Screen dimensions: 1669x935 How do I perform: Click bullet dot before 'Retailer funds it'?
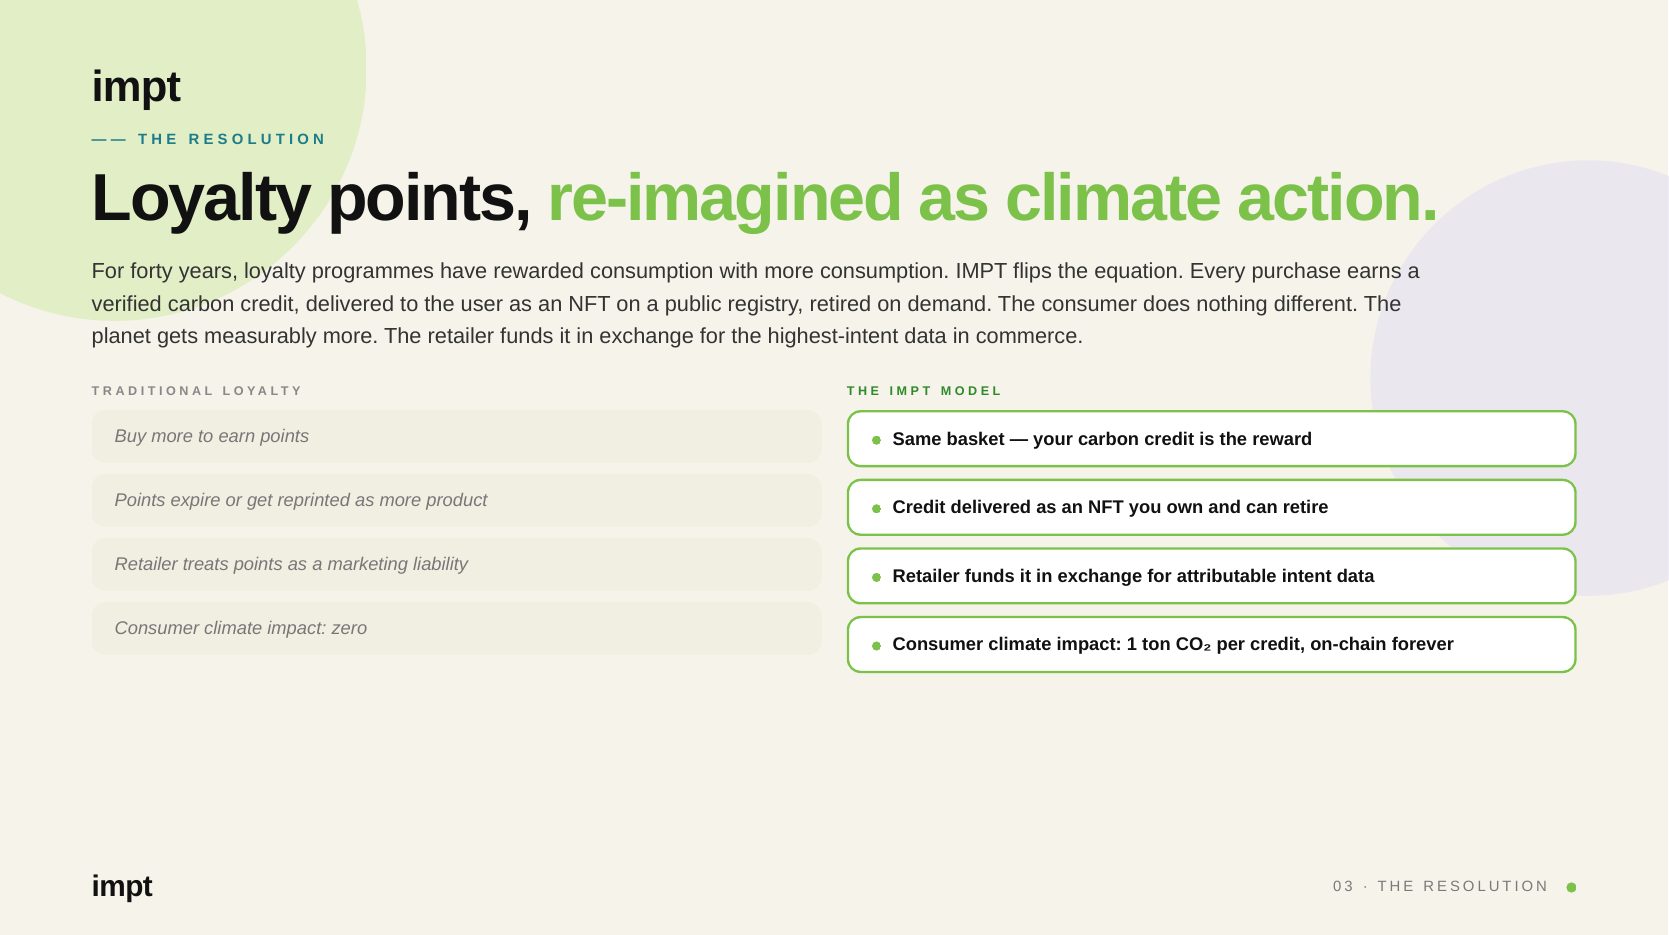click(x=876, y=577)
